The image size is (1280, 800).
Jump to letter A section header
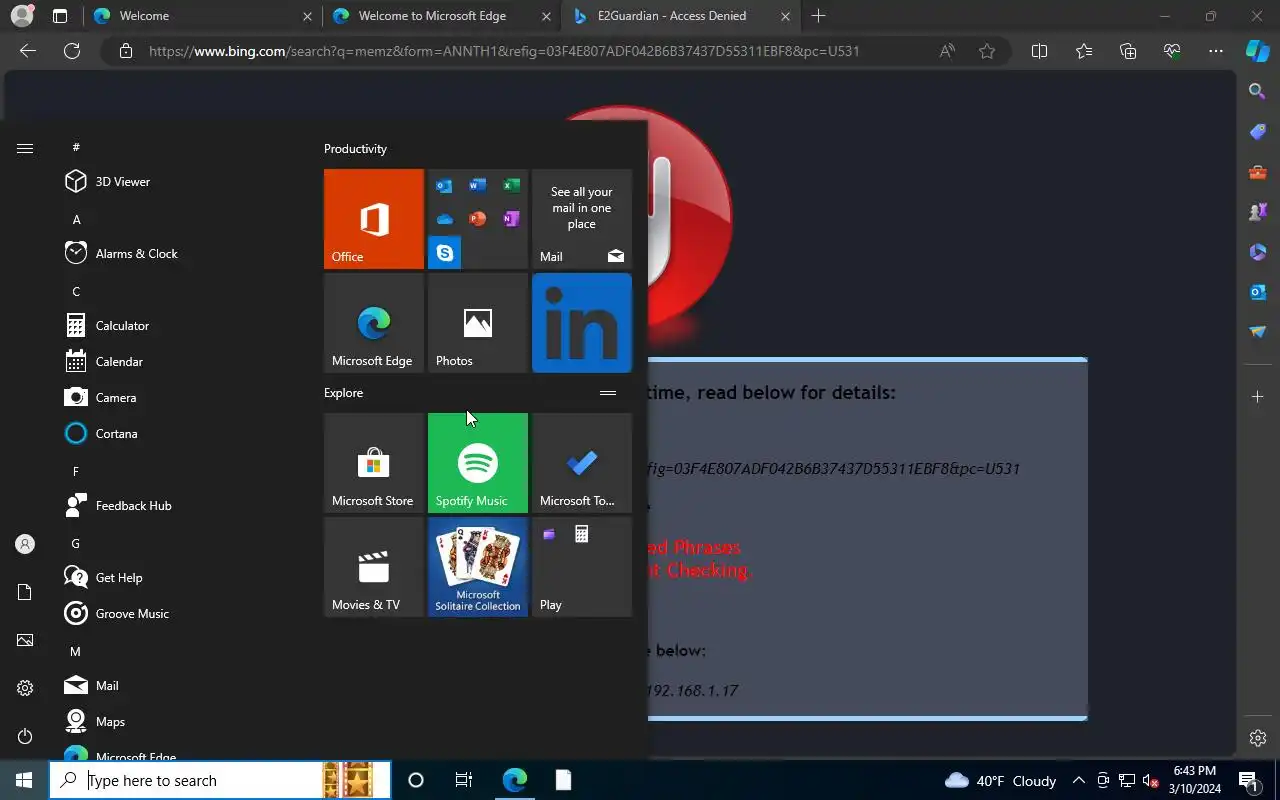click(x=77, y=219)
